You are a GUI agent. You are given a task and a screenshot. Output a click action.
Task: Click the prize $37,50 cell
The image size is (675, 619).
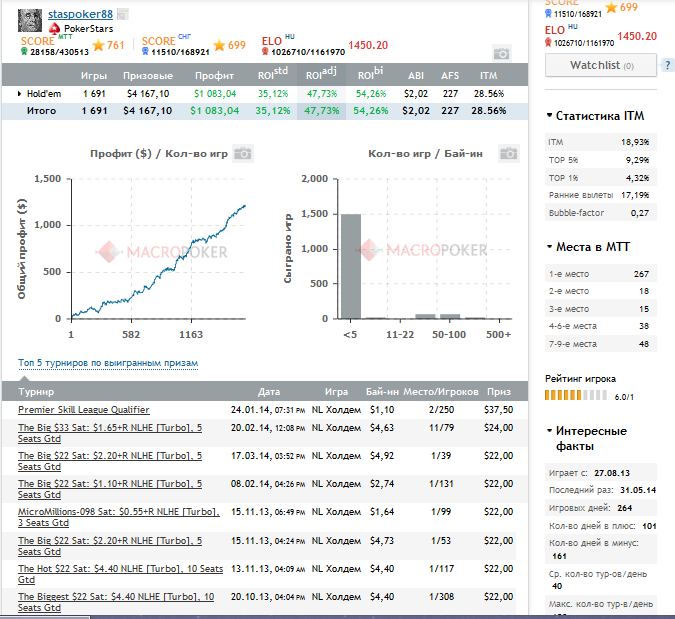[x=499, y=409]
